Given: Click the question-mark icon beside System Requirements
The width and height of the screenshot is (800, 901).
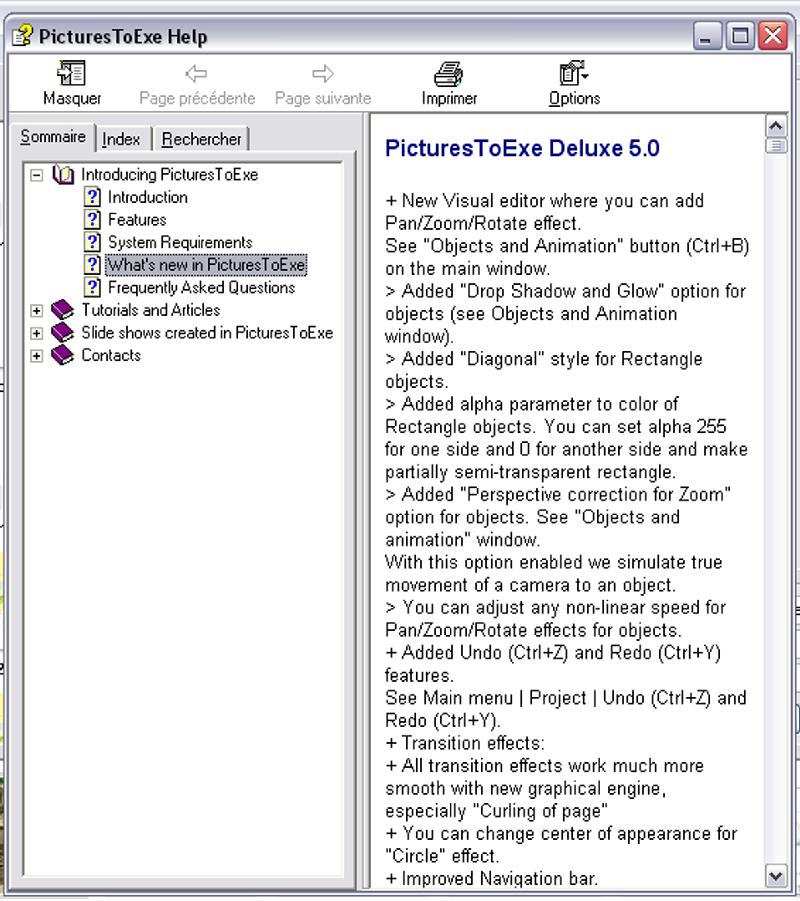Looking at the screenshot, I should pyautogui.click(x=93, y=242).
